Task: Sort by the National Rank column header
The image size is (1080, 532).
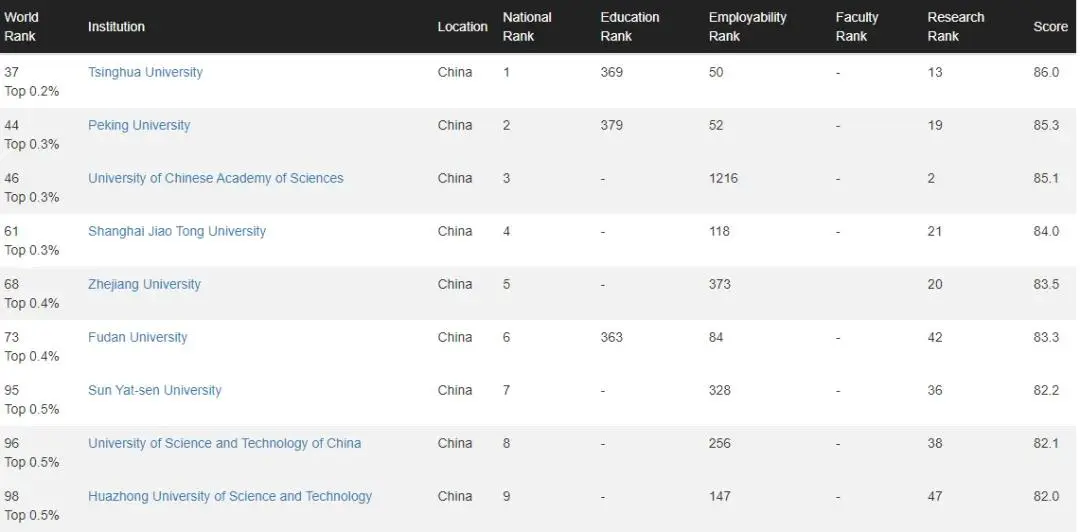Action: point(527,27)
